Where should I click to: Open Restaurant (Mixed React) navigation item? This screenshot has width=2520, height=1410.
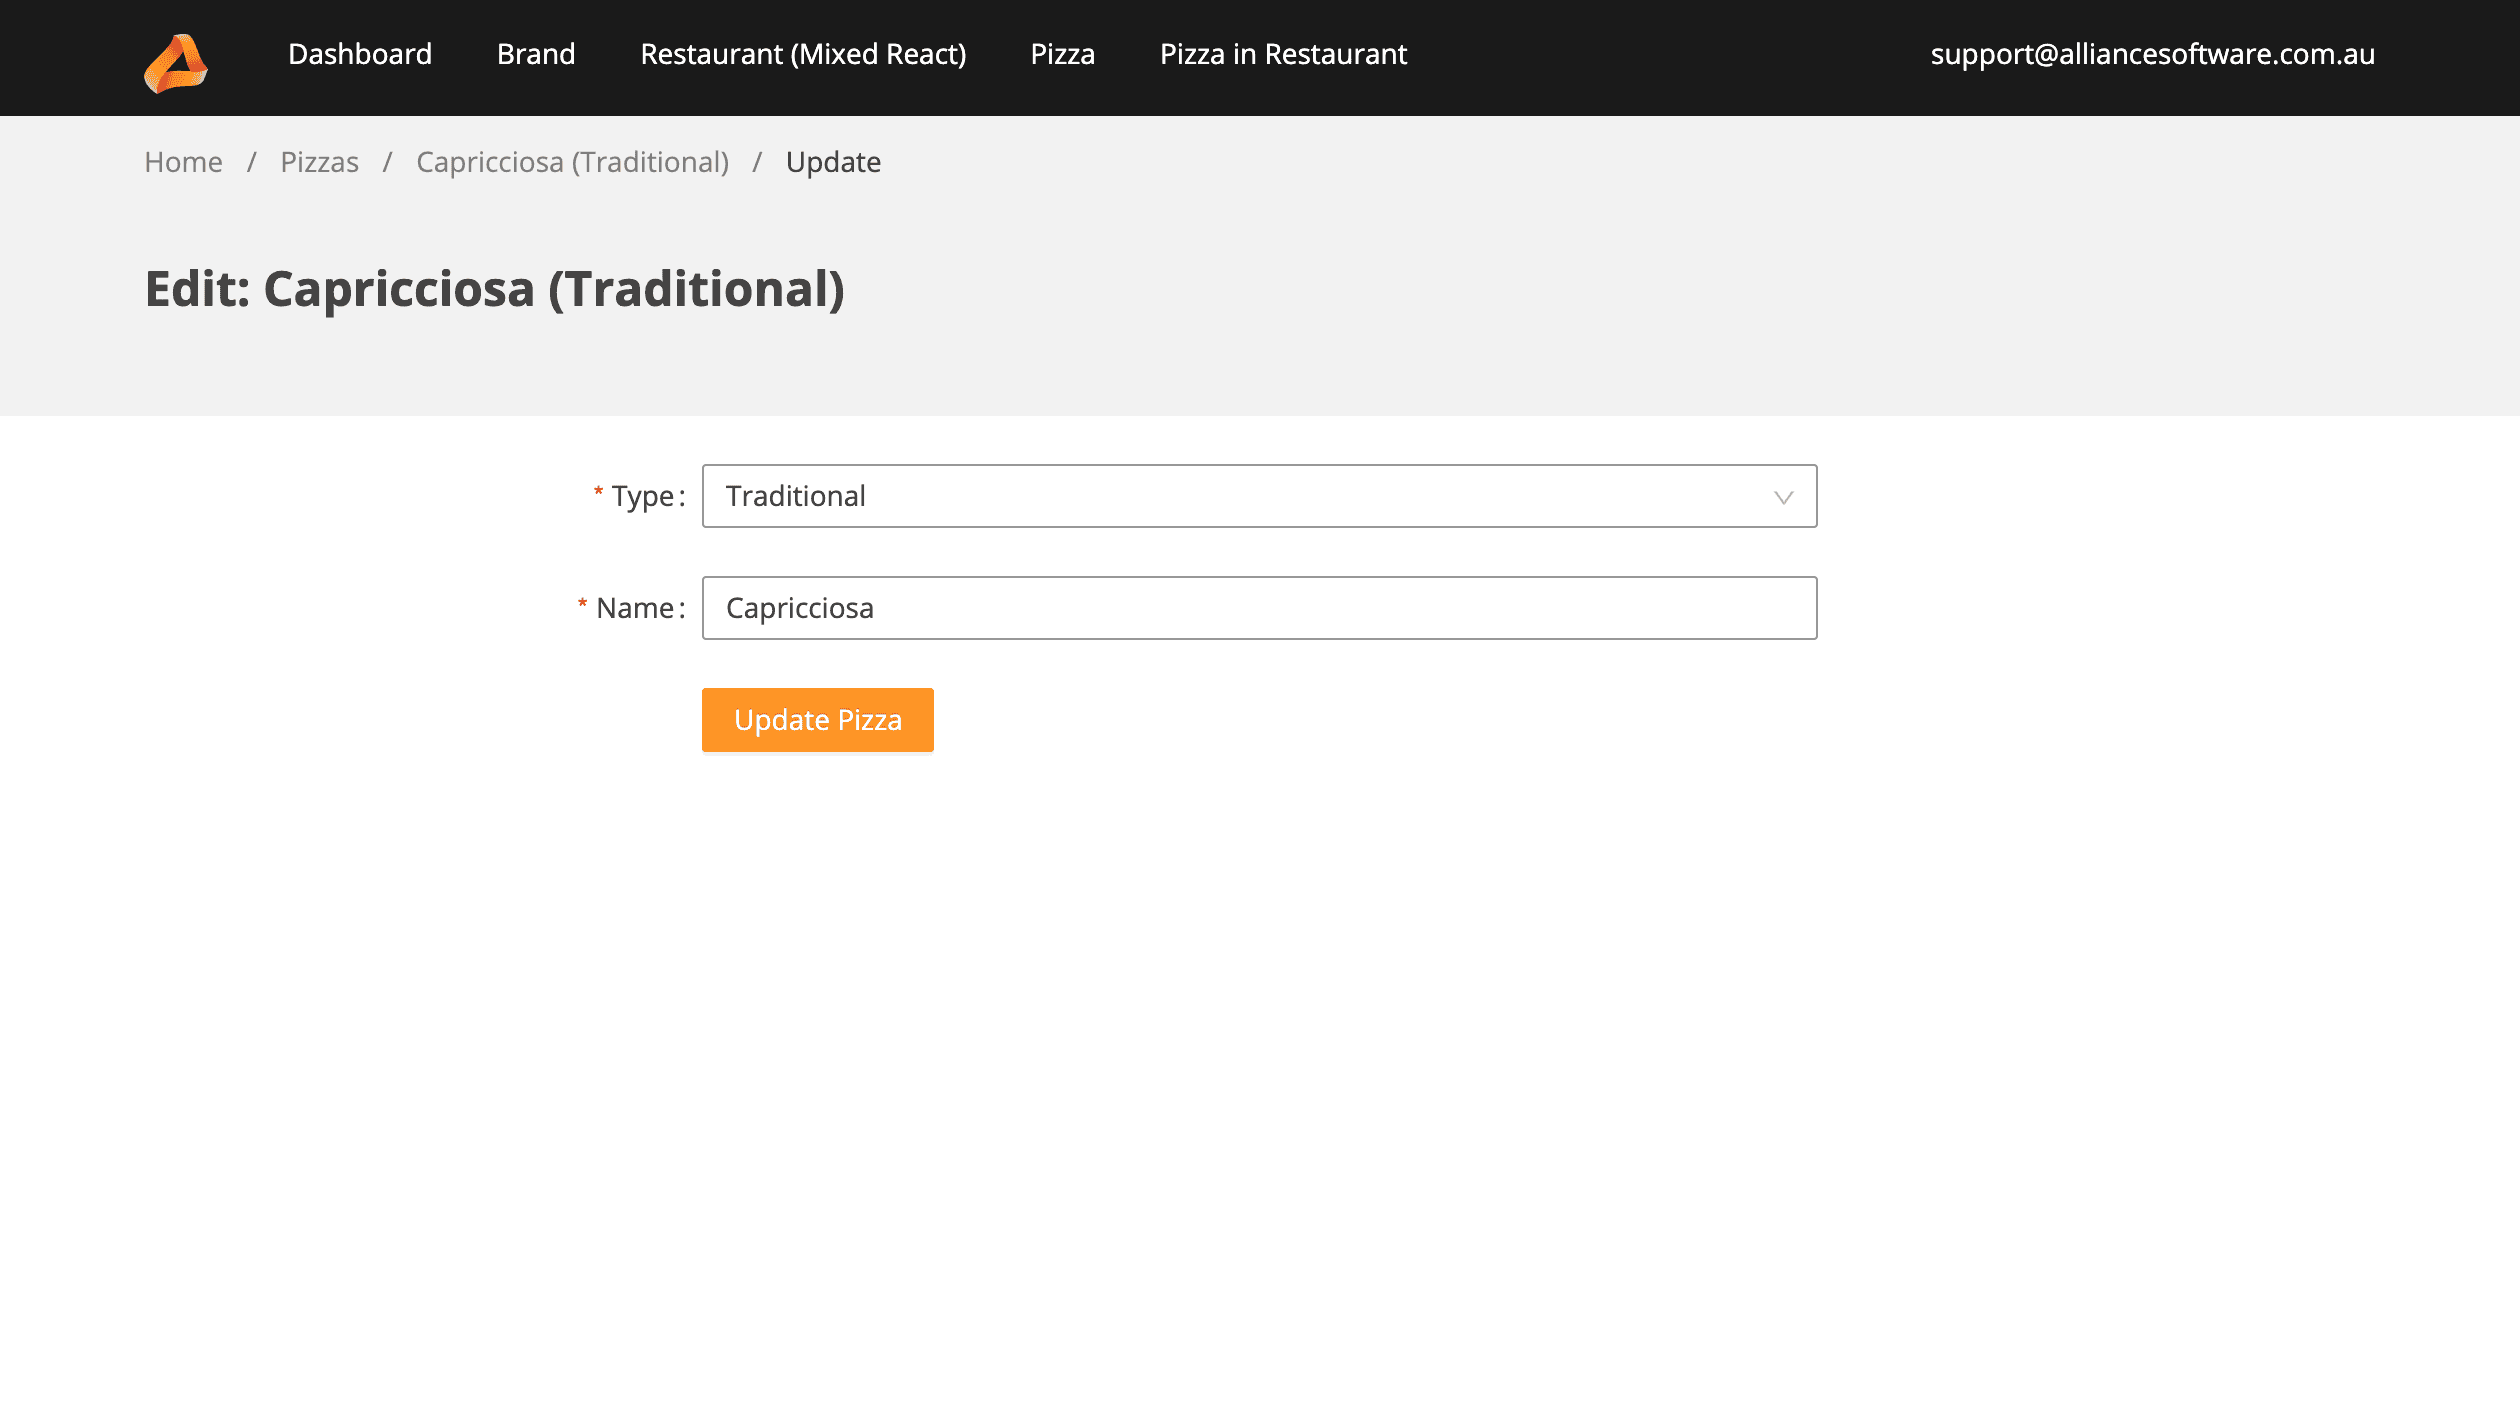(x=803, y=54)
